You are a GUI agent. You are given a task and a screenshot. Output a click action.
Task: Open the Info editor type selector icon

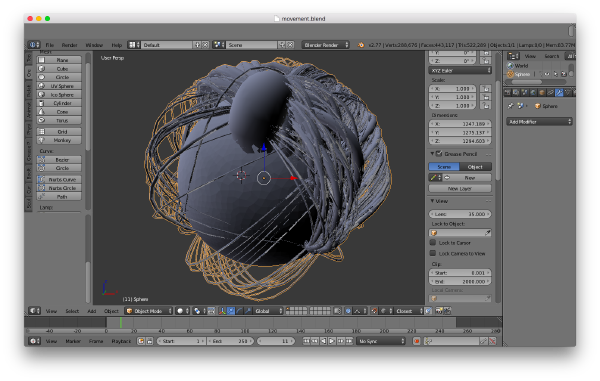[34, 45]
